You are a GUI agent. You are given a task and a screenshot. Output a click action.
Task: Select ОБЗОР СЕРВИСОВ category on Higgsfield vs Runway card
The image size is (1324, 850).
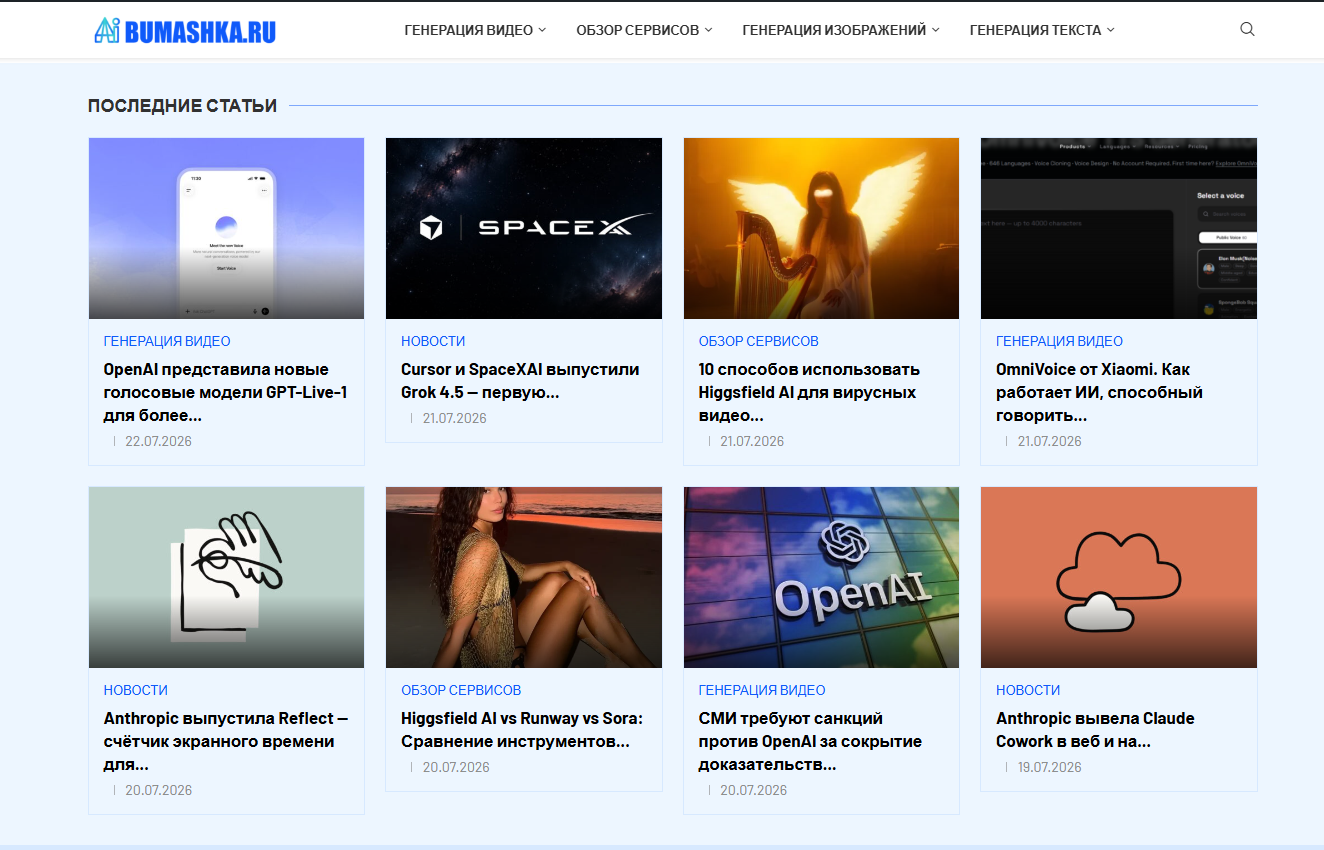click(x=461, y=690)
